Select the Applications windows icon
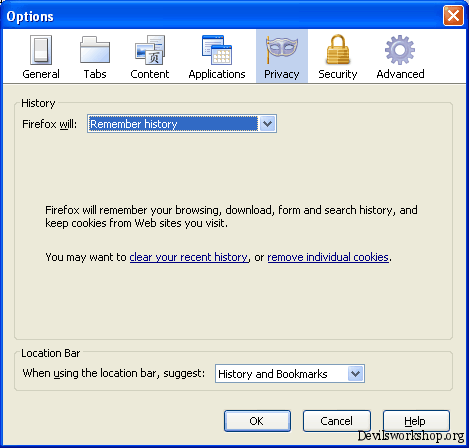469x448 pixels. coord(217,50)
